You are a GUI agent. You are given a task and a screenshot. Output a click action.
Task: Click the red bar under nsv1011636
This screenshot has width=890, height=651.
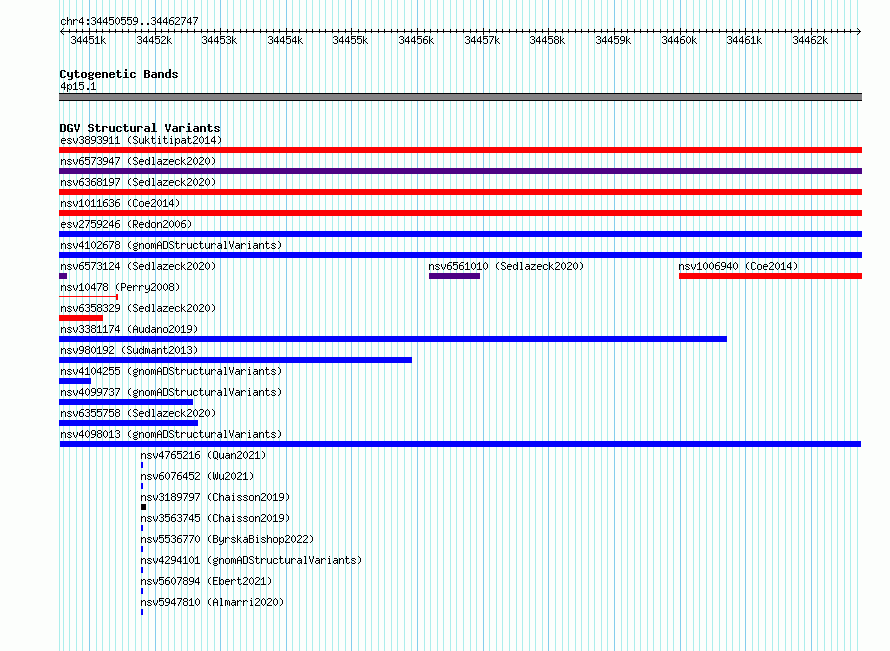460,213
